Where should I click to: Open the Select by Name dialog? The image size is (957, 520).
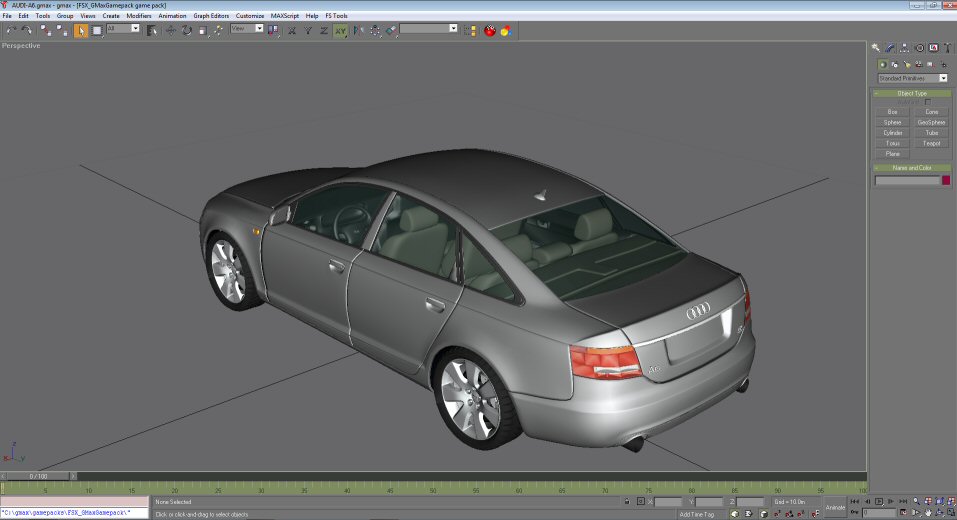pos(152,31)
